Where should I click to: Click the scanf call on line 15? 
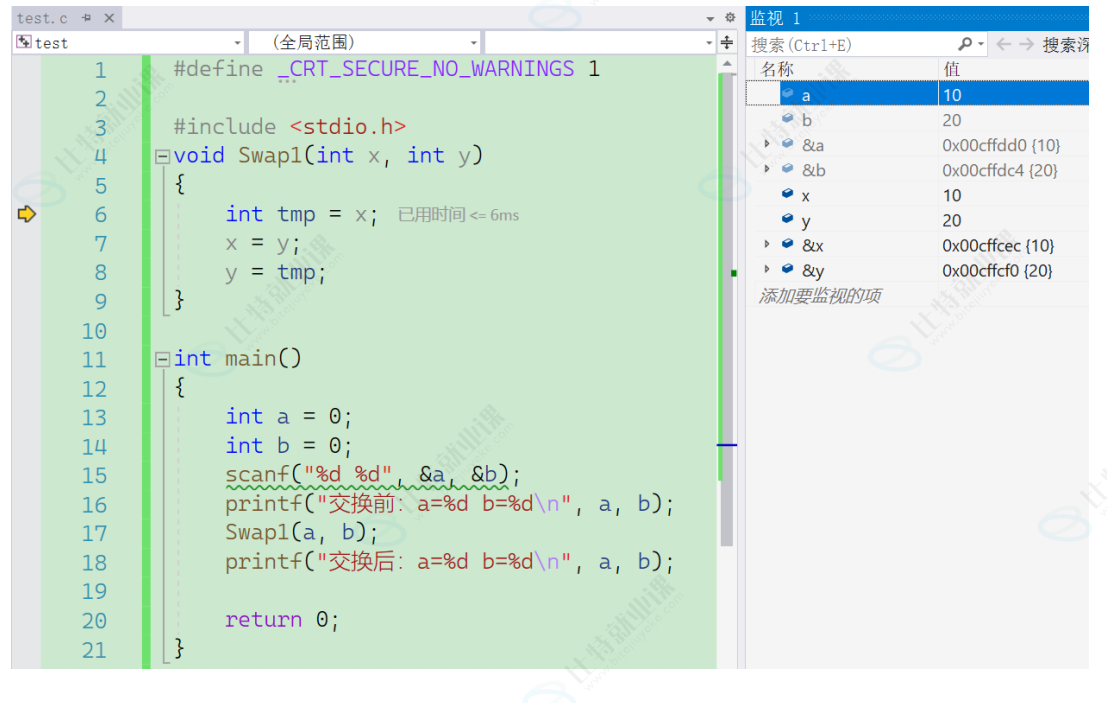click(373, 474)
